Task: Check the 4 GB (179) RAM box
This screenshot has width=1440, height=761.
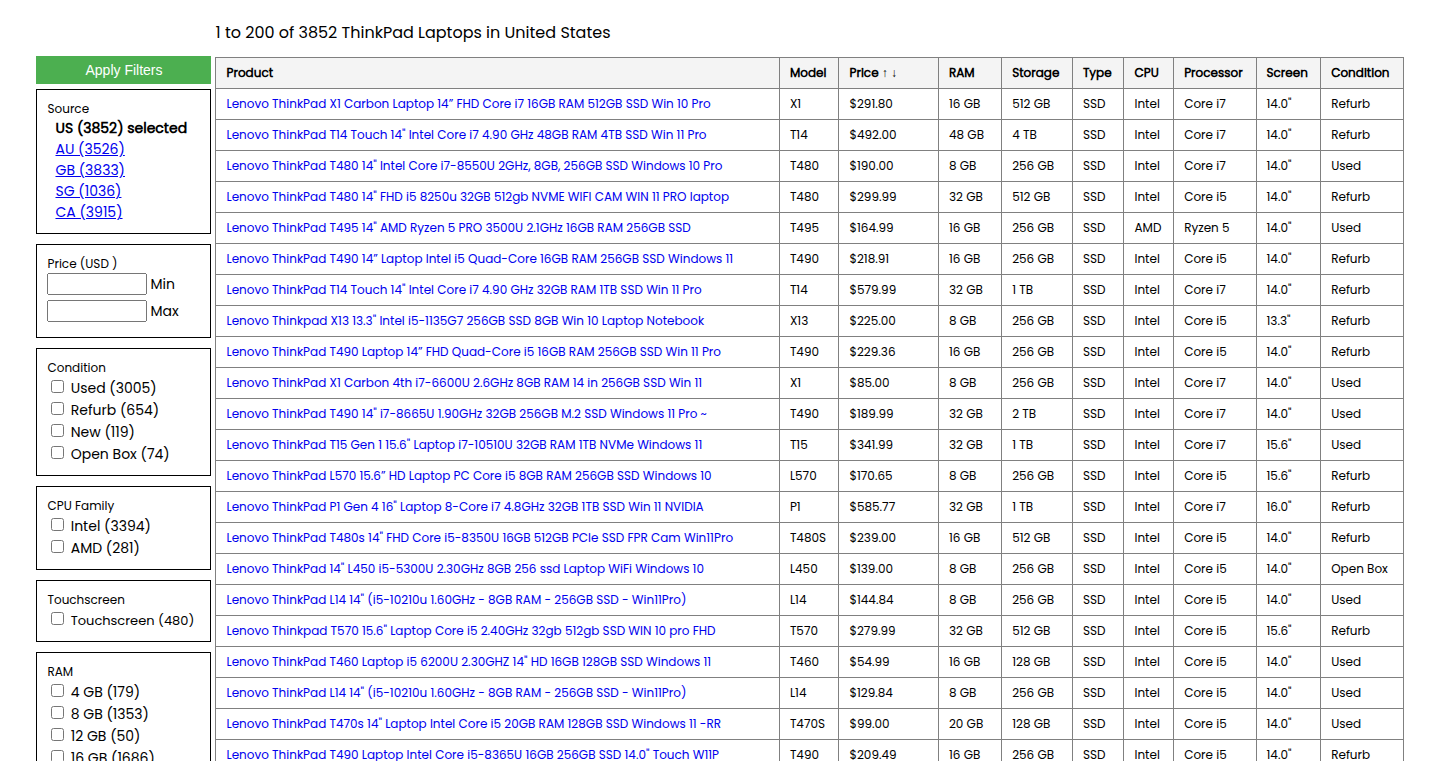Action: point(58,691)
